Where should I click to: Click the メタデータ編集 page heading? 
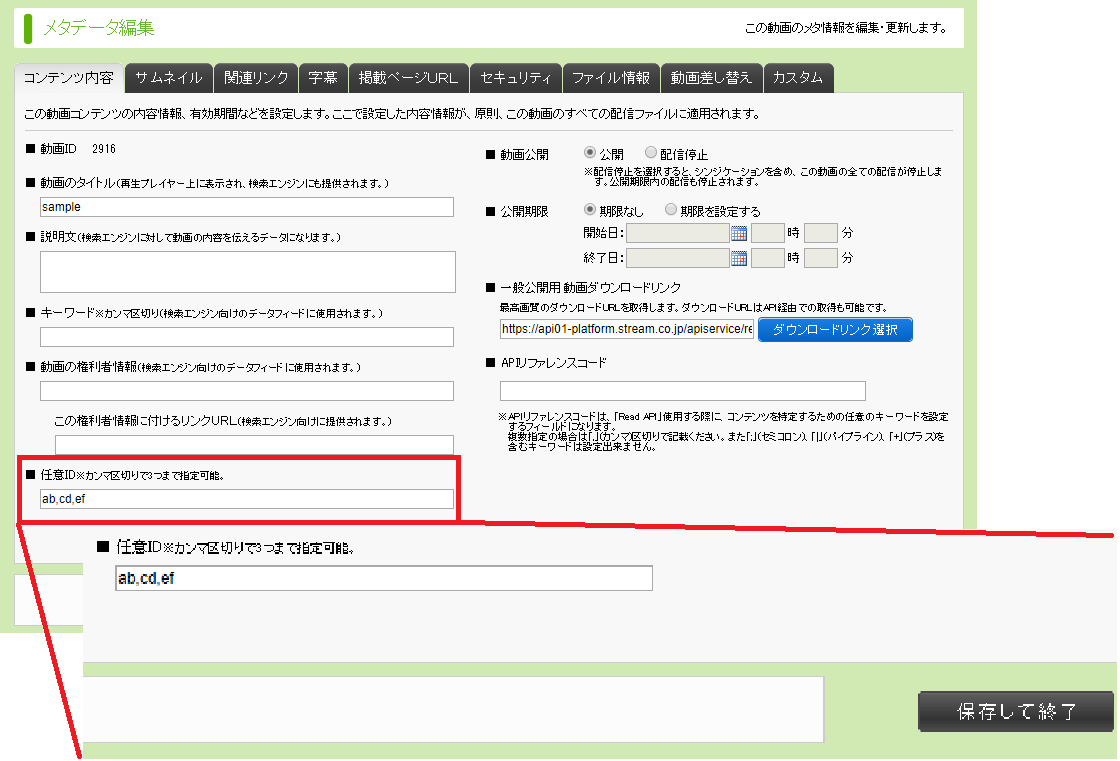[99, 28]
